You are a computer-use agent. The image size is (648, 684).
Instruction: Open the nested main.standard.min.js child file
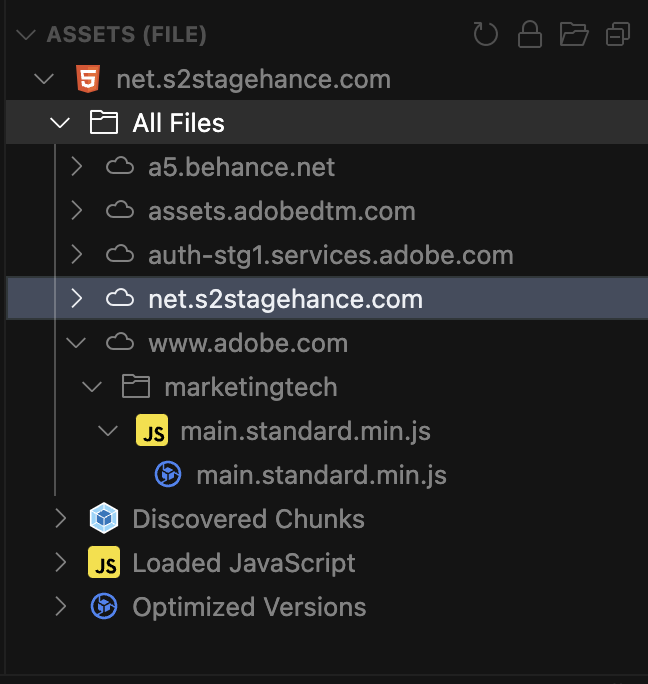(320, 475)
